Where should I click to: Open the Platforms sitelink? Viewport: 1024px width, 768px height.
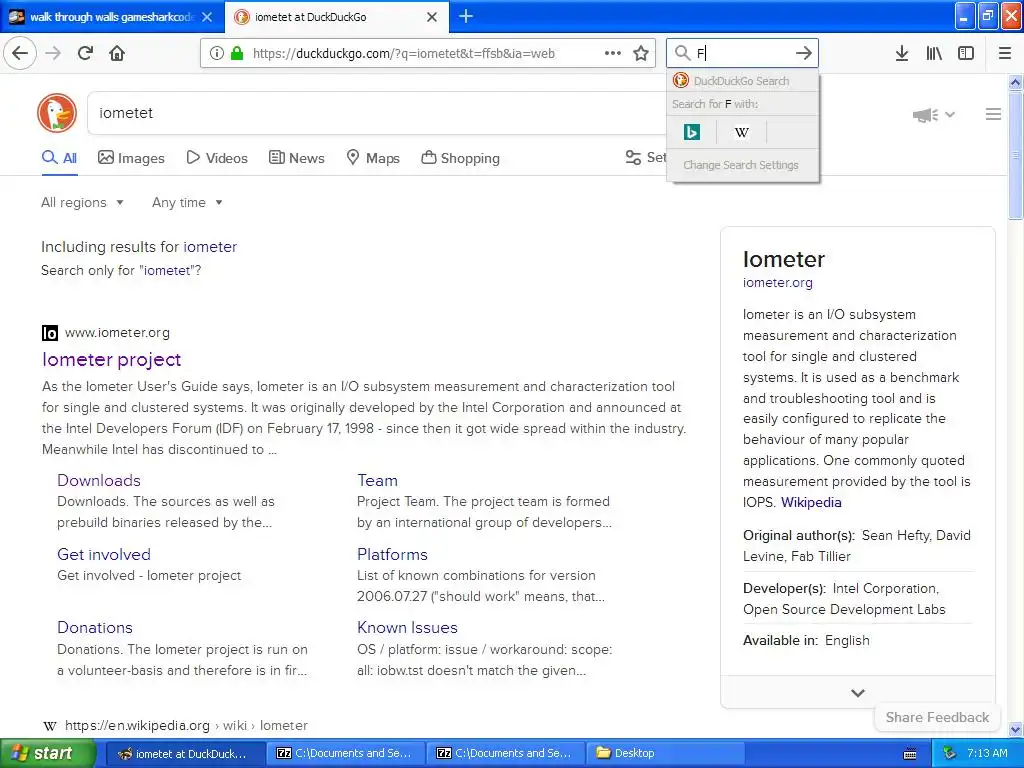tap(392, 554)
